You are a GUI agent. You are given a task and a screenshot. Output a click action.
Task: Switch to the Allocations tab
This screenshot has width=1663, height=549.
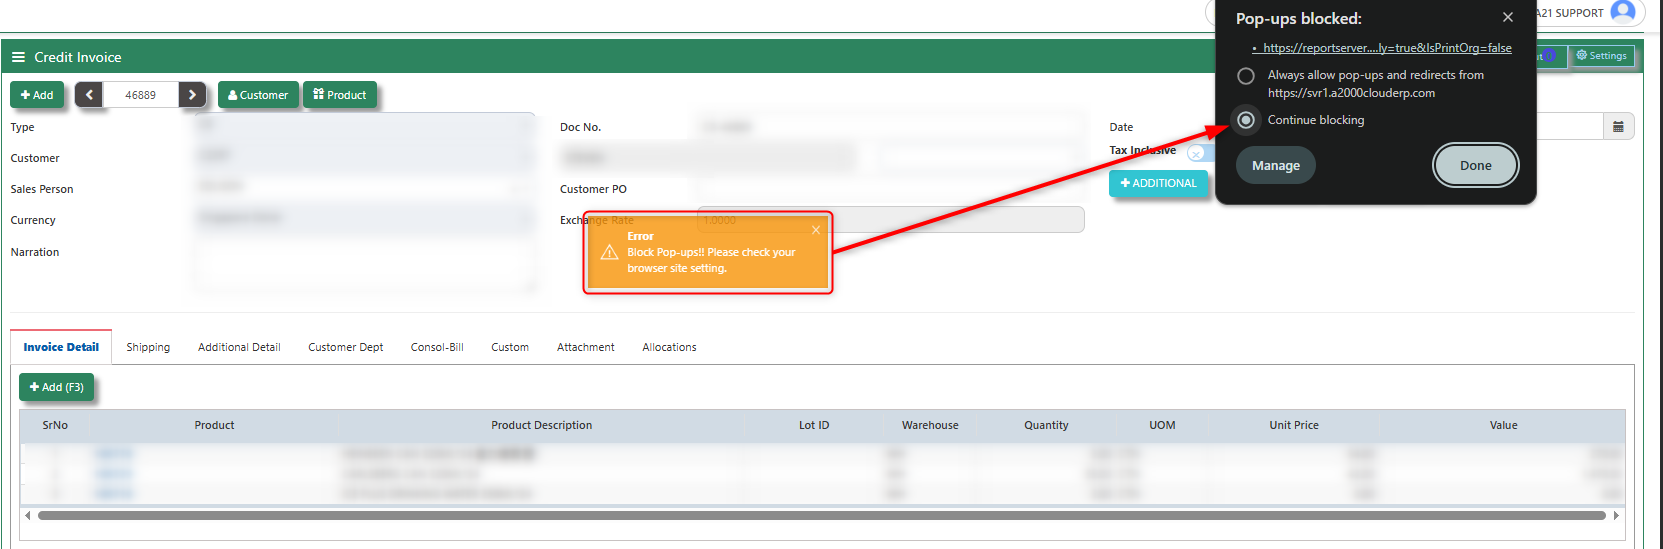[669, 347]
